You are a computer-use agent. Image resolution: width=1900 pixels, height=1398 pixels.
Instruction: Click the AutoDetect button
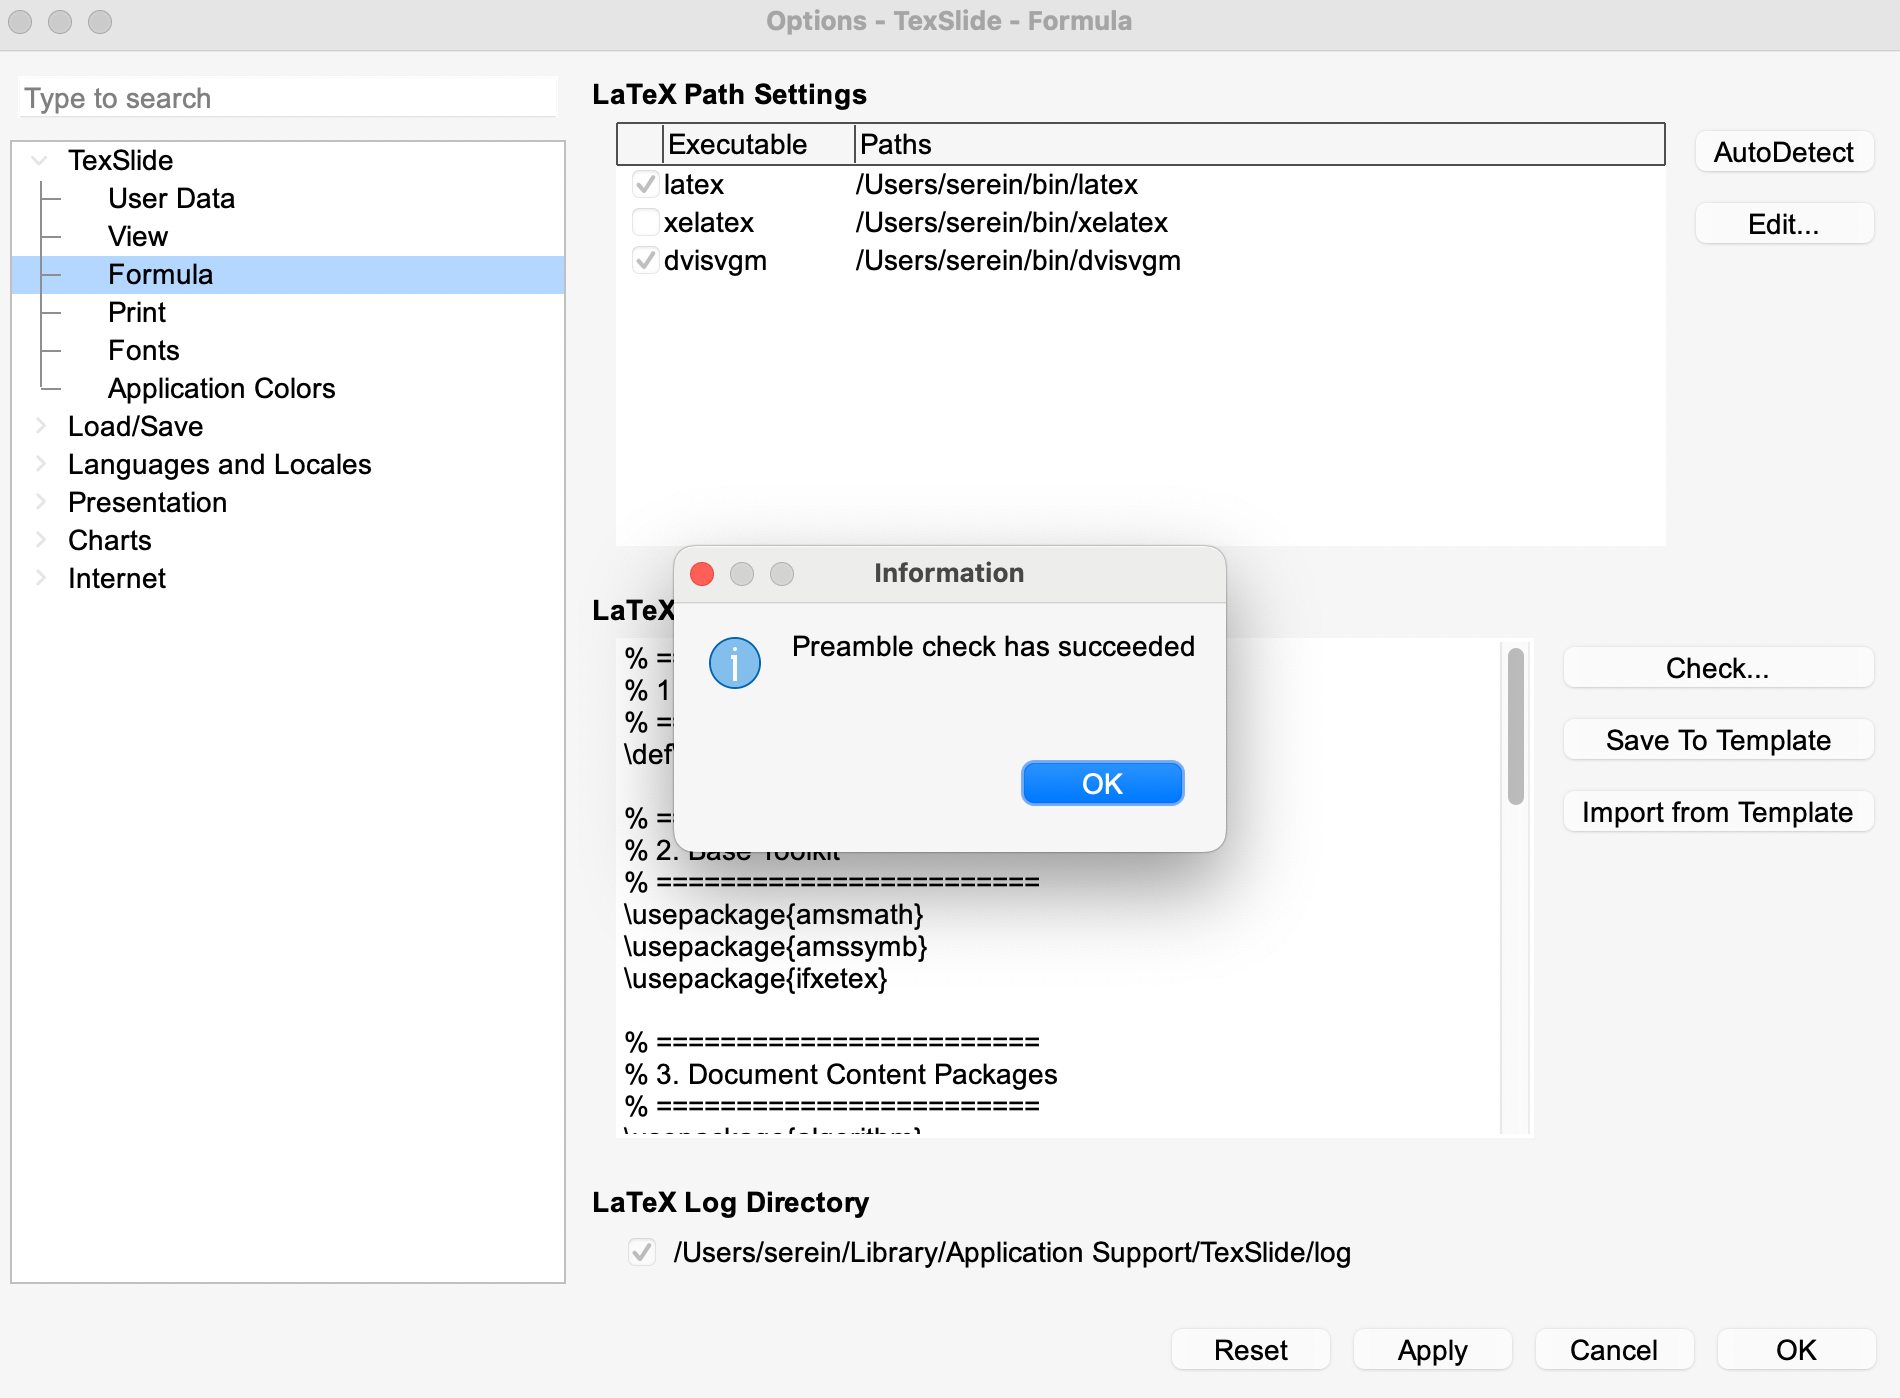(1784, 152)
